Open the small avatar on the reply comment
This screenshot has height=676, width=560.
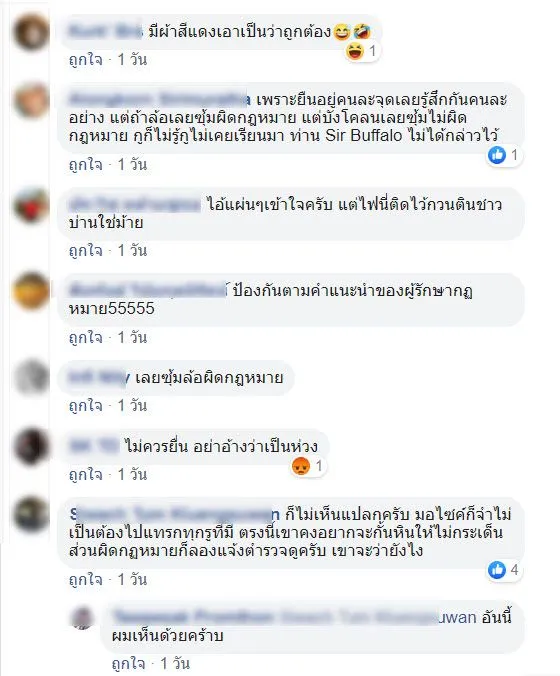click(x=82, y=618)
